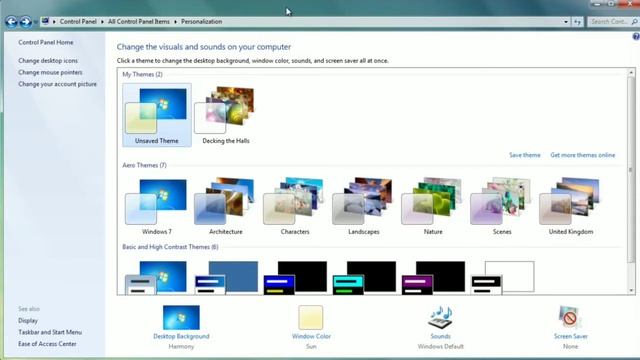Apply the United Kingdom theme

click(x=571, y=206)
